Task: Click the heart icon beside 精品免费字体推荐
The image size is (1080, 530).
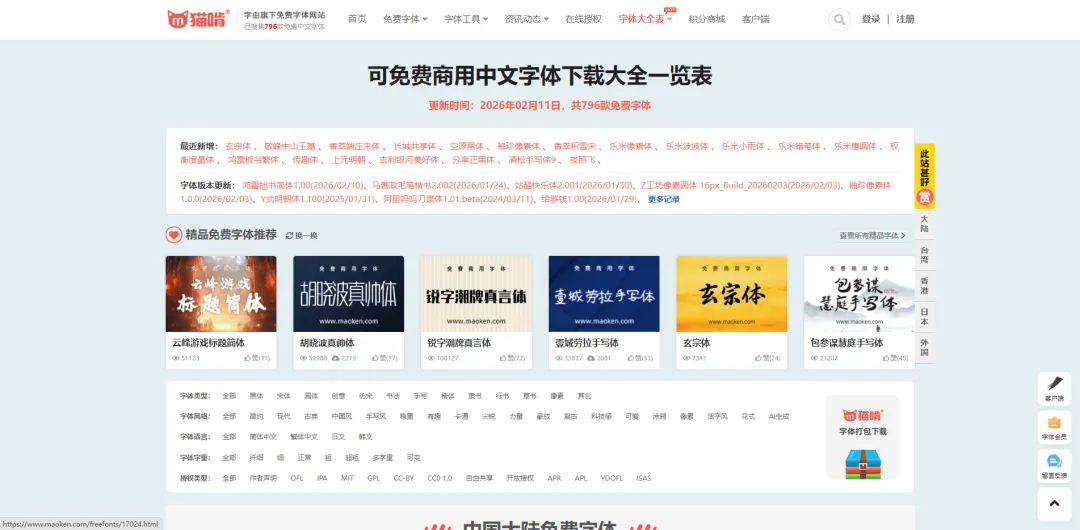Action: point(174,235)
